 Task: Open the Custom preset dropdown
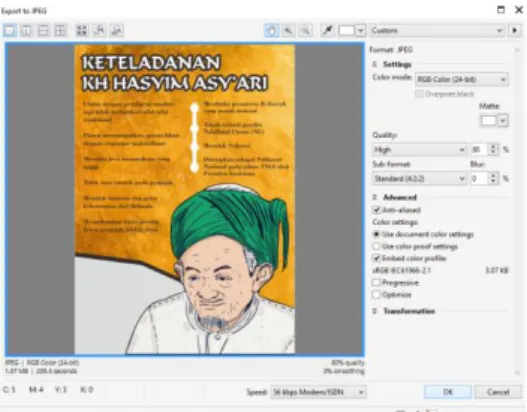[437, 31]
